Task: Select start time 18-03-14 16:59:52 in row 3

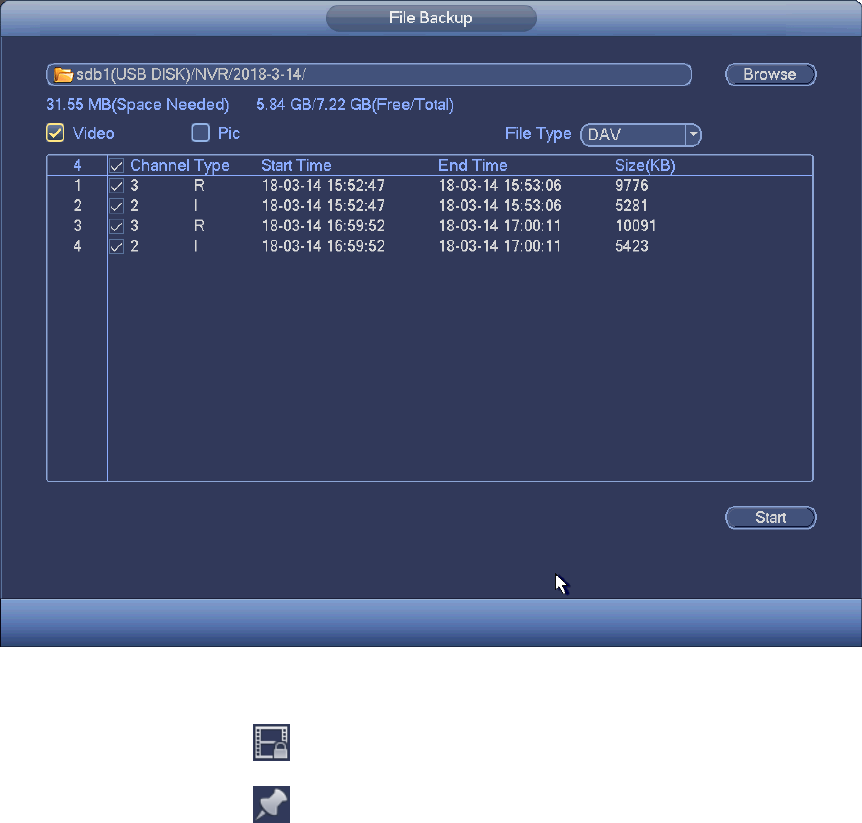Action: click(323, 226)
